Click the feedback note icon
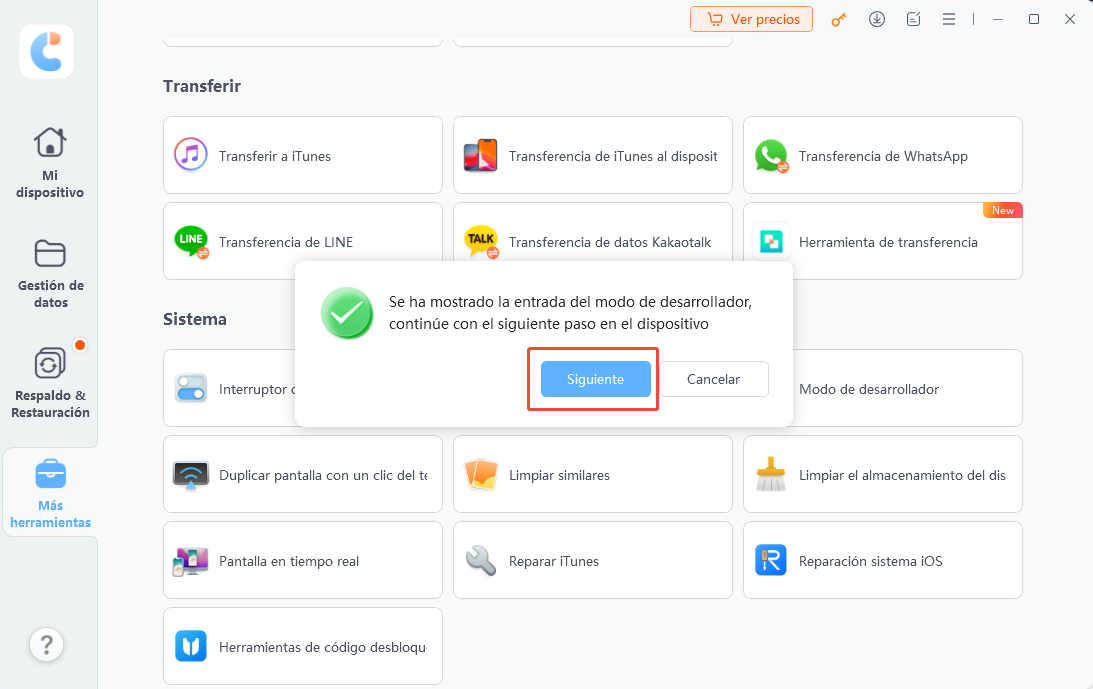The width and height of the screenshot is (1093, 689). click(x=912, y=20)
